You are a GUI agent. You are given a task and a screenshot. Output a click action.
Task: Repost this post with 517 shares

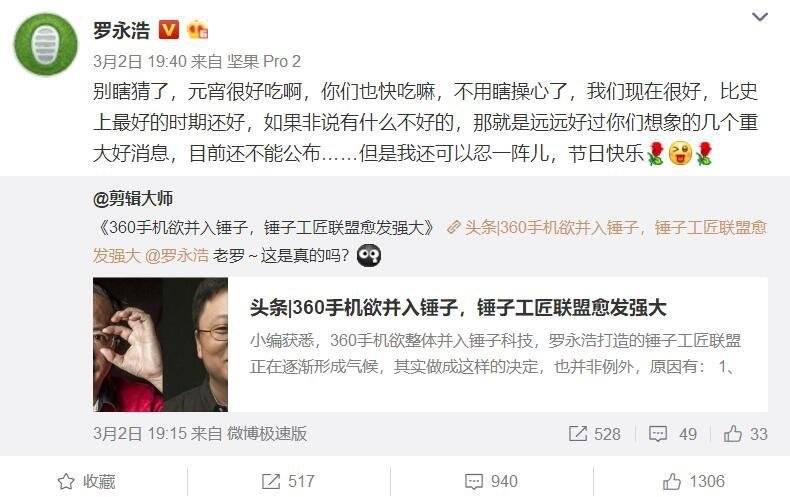pyautogui.click(x=288, y=481)
